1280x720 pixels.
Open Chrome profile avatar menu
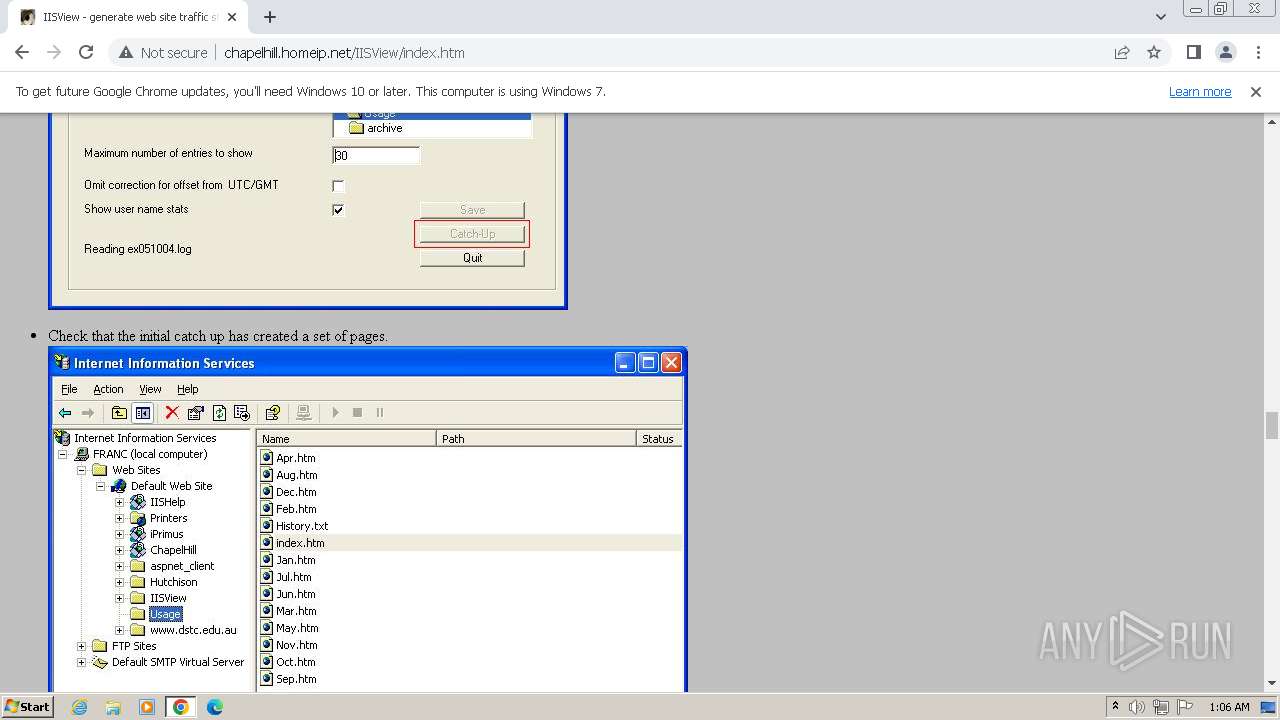coord(1226,52)
